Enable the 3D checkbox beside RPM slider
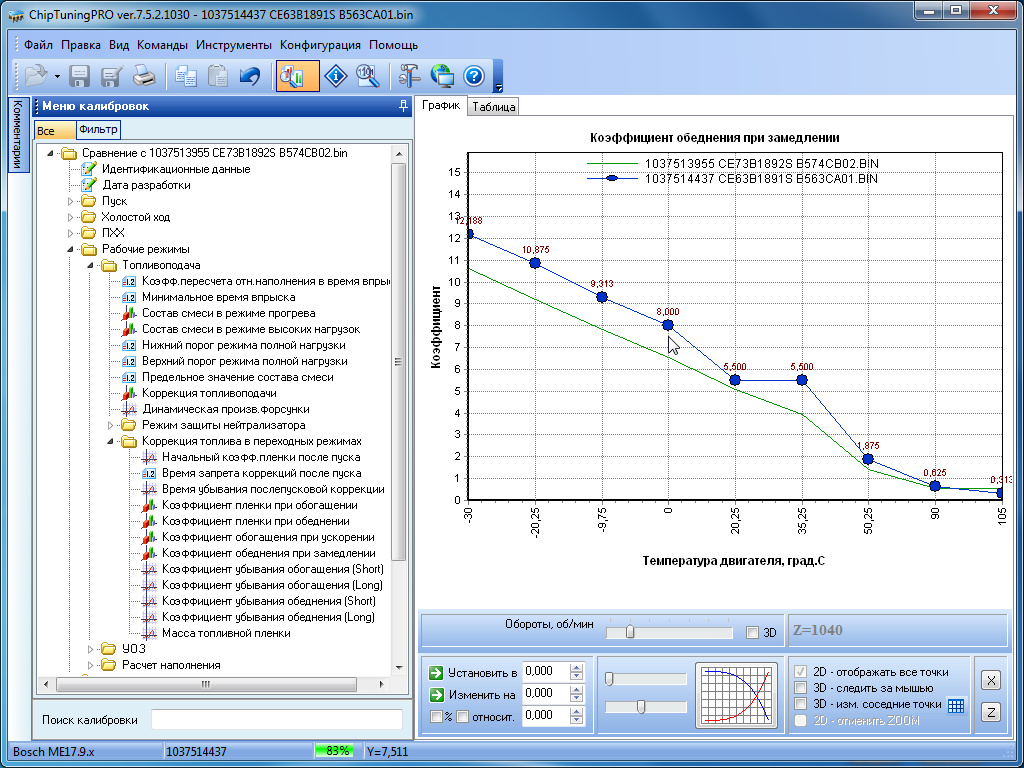 point(753,632)
